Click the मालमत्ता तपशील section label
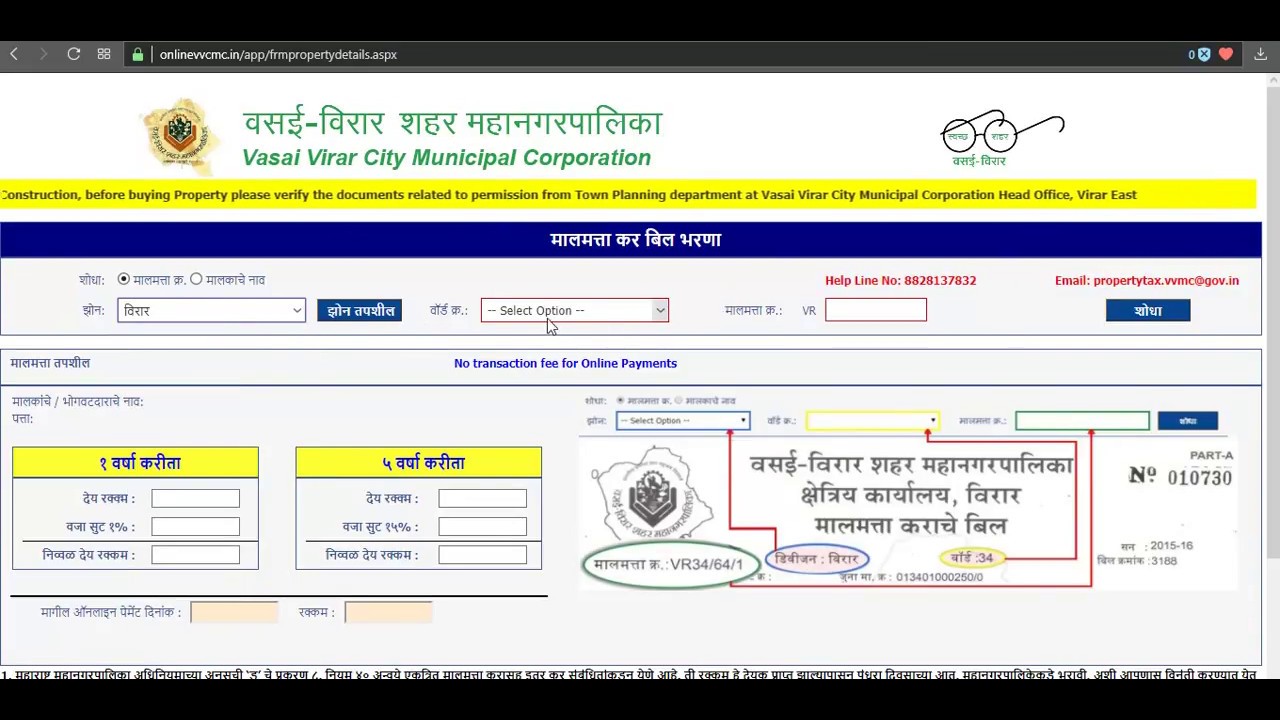The height and width of the screenshot is (720, 1280). (50, 363)
